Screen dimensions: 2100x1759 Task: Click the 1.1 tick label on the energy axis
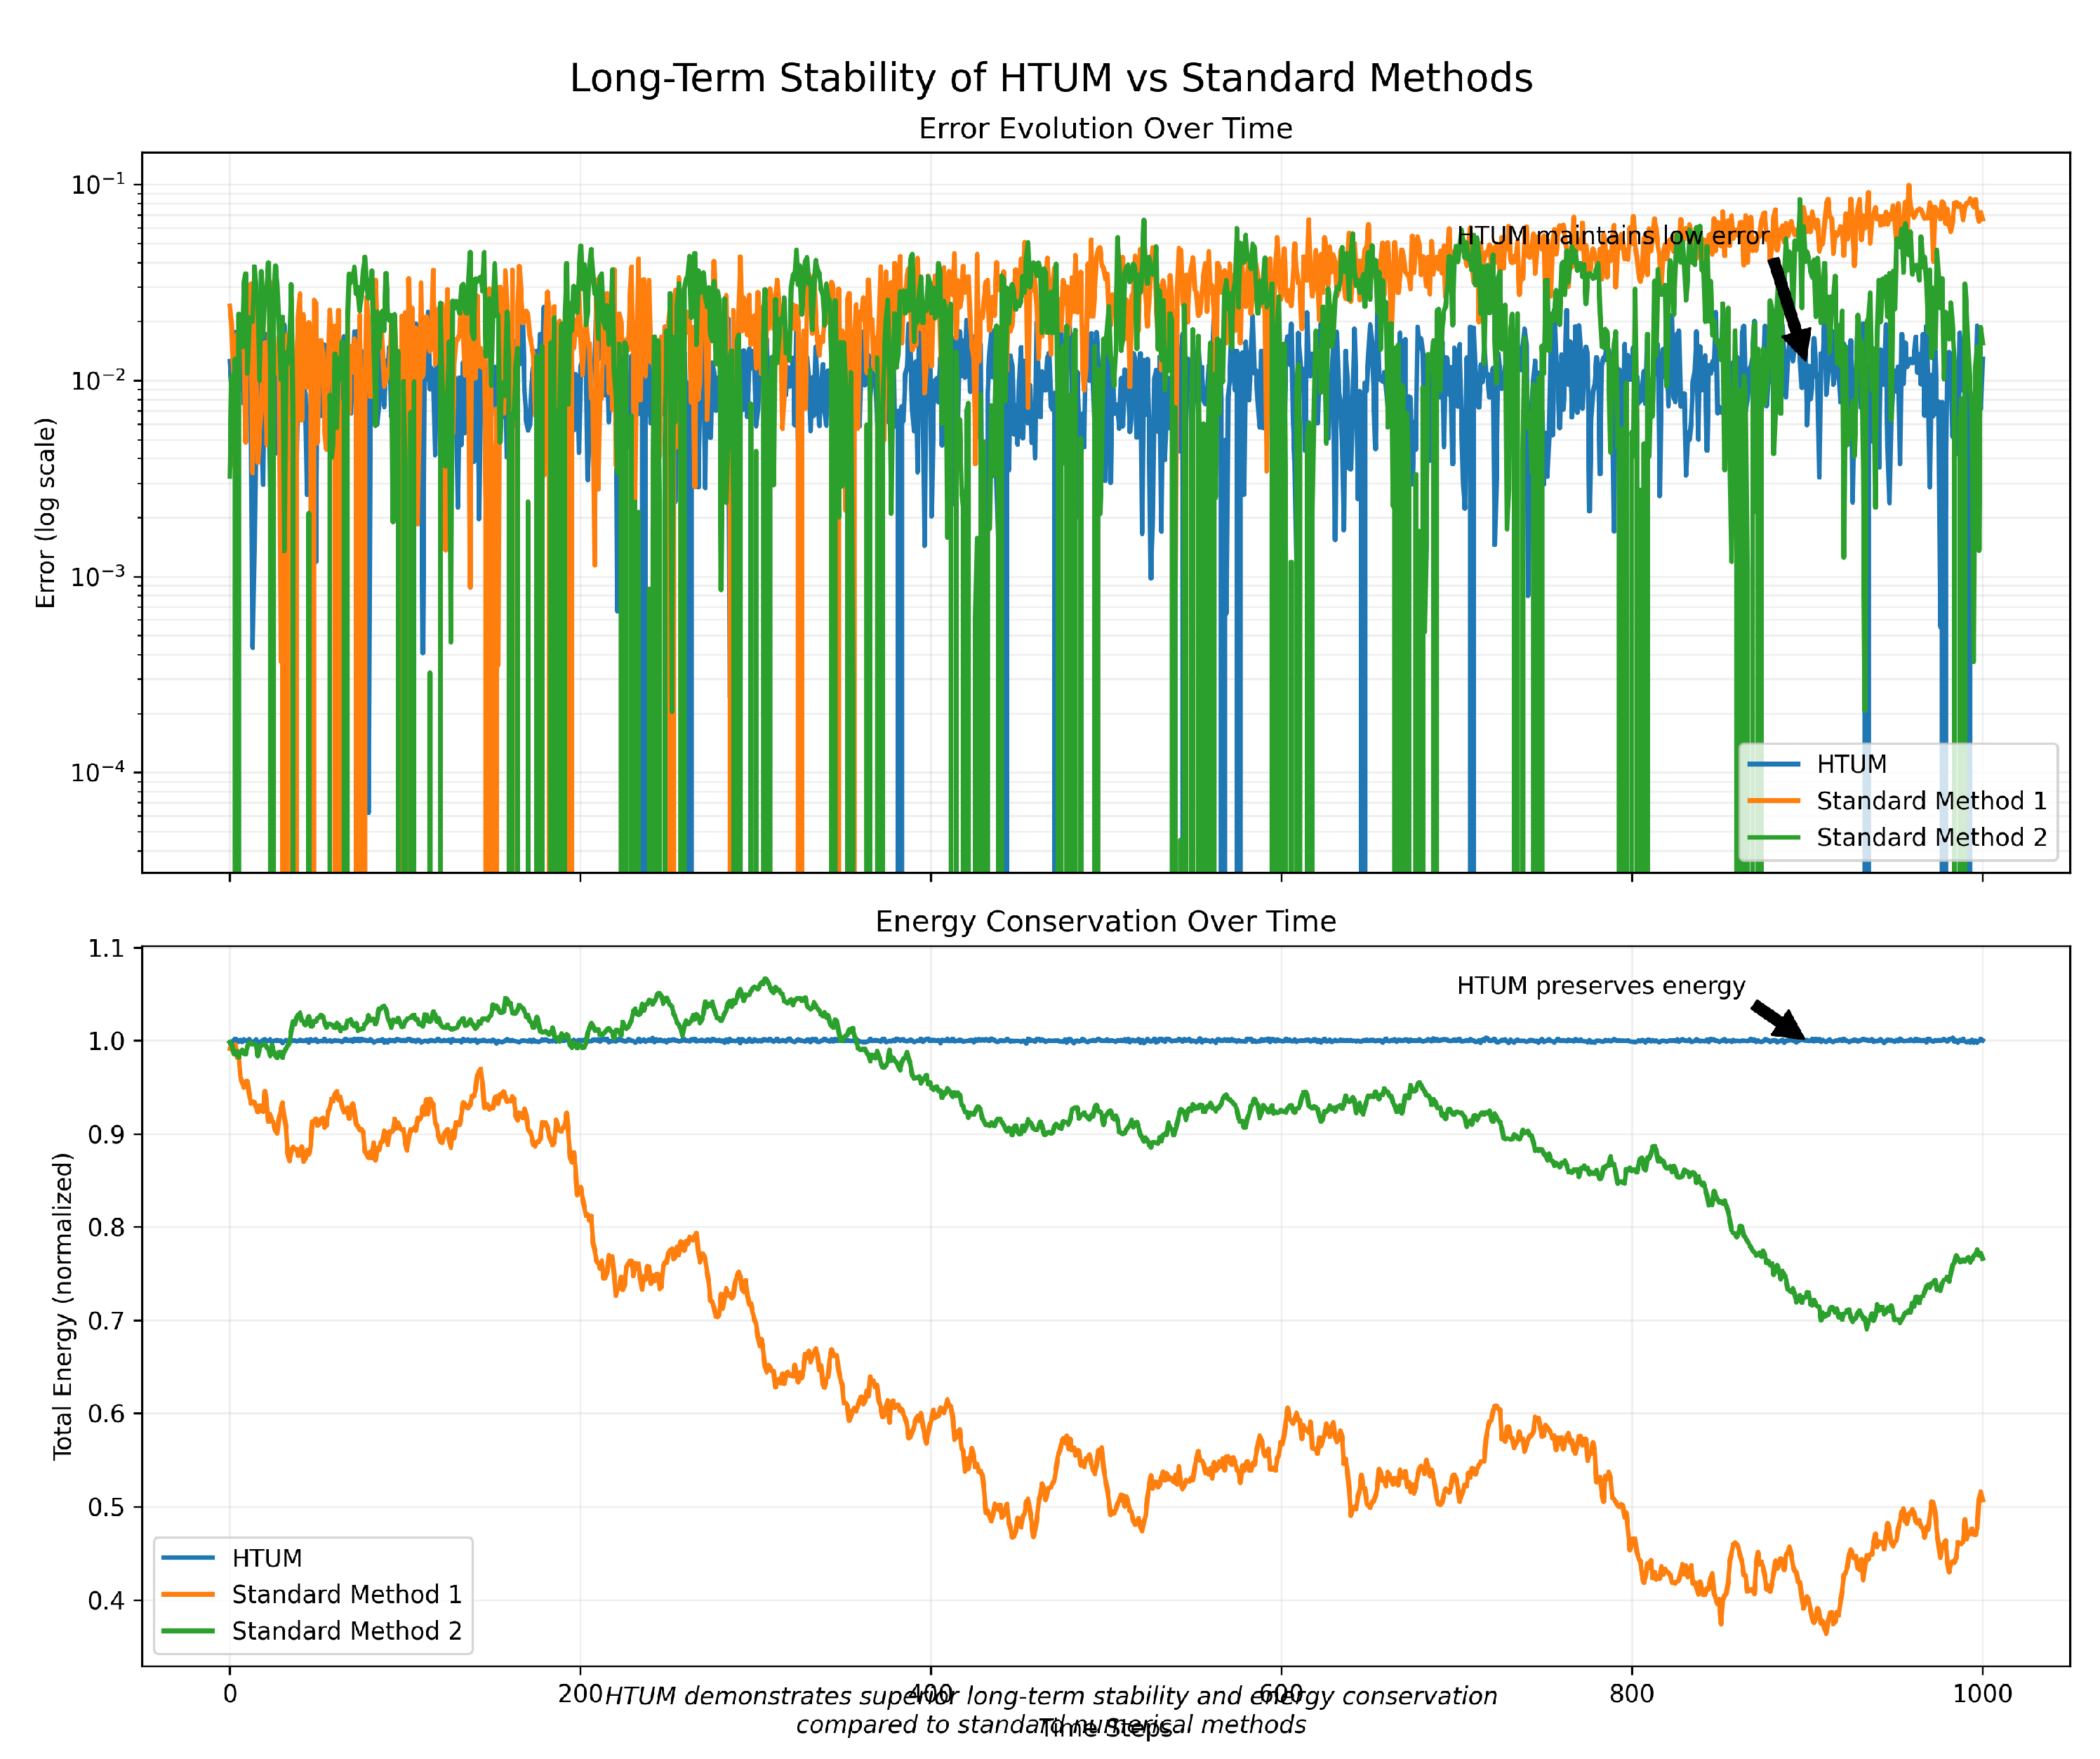pyautogui.click(x=106, y=948)
